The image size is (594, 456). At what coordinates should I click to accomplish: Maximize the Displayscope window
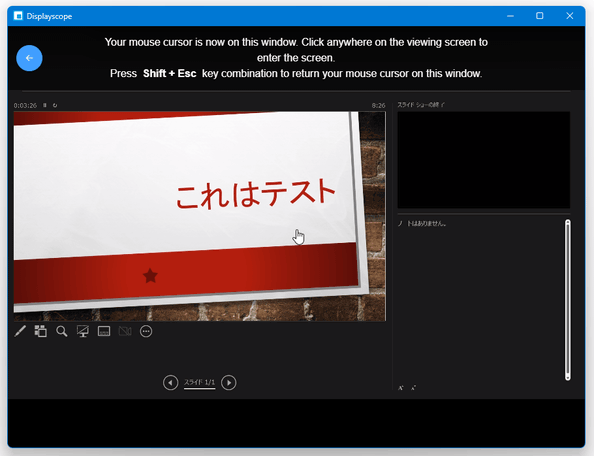tap(540, 16)
